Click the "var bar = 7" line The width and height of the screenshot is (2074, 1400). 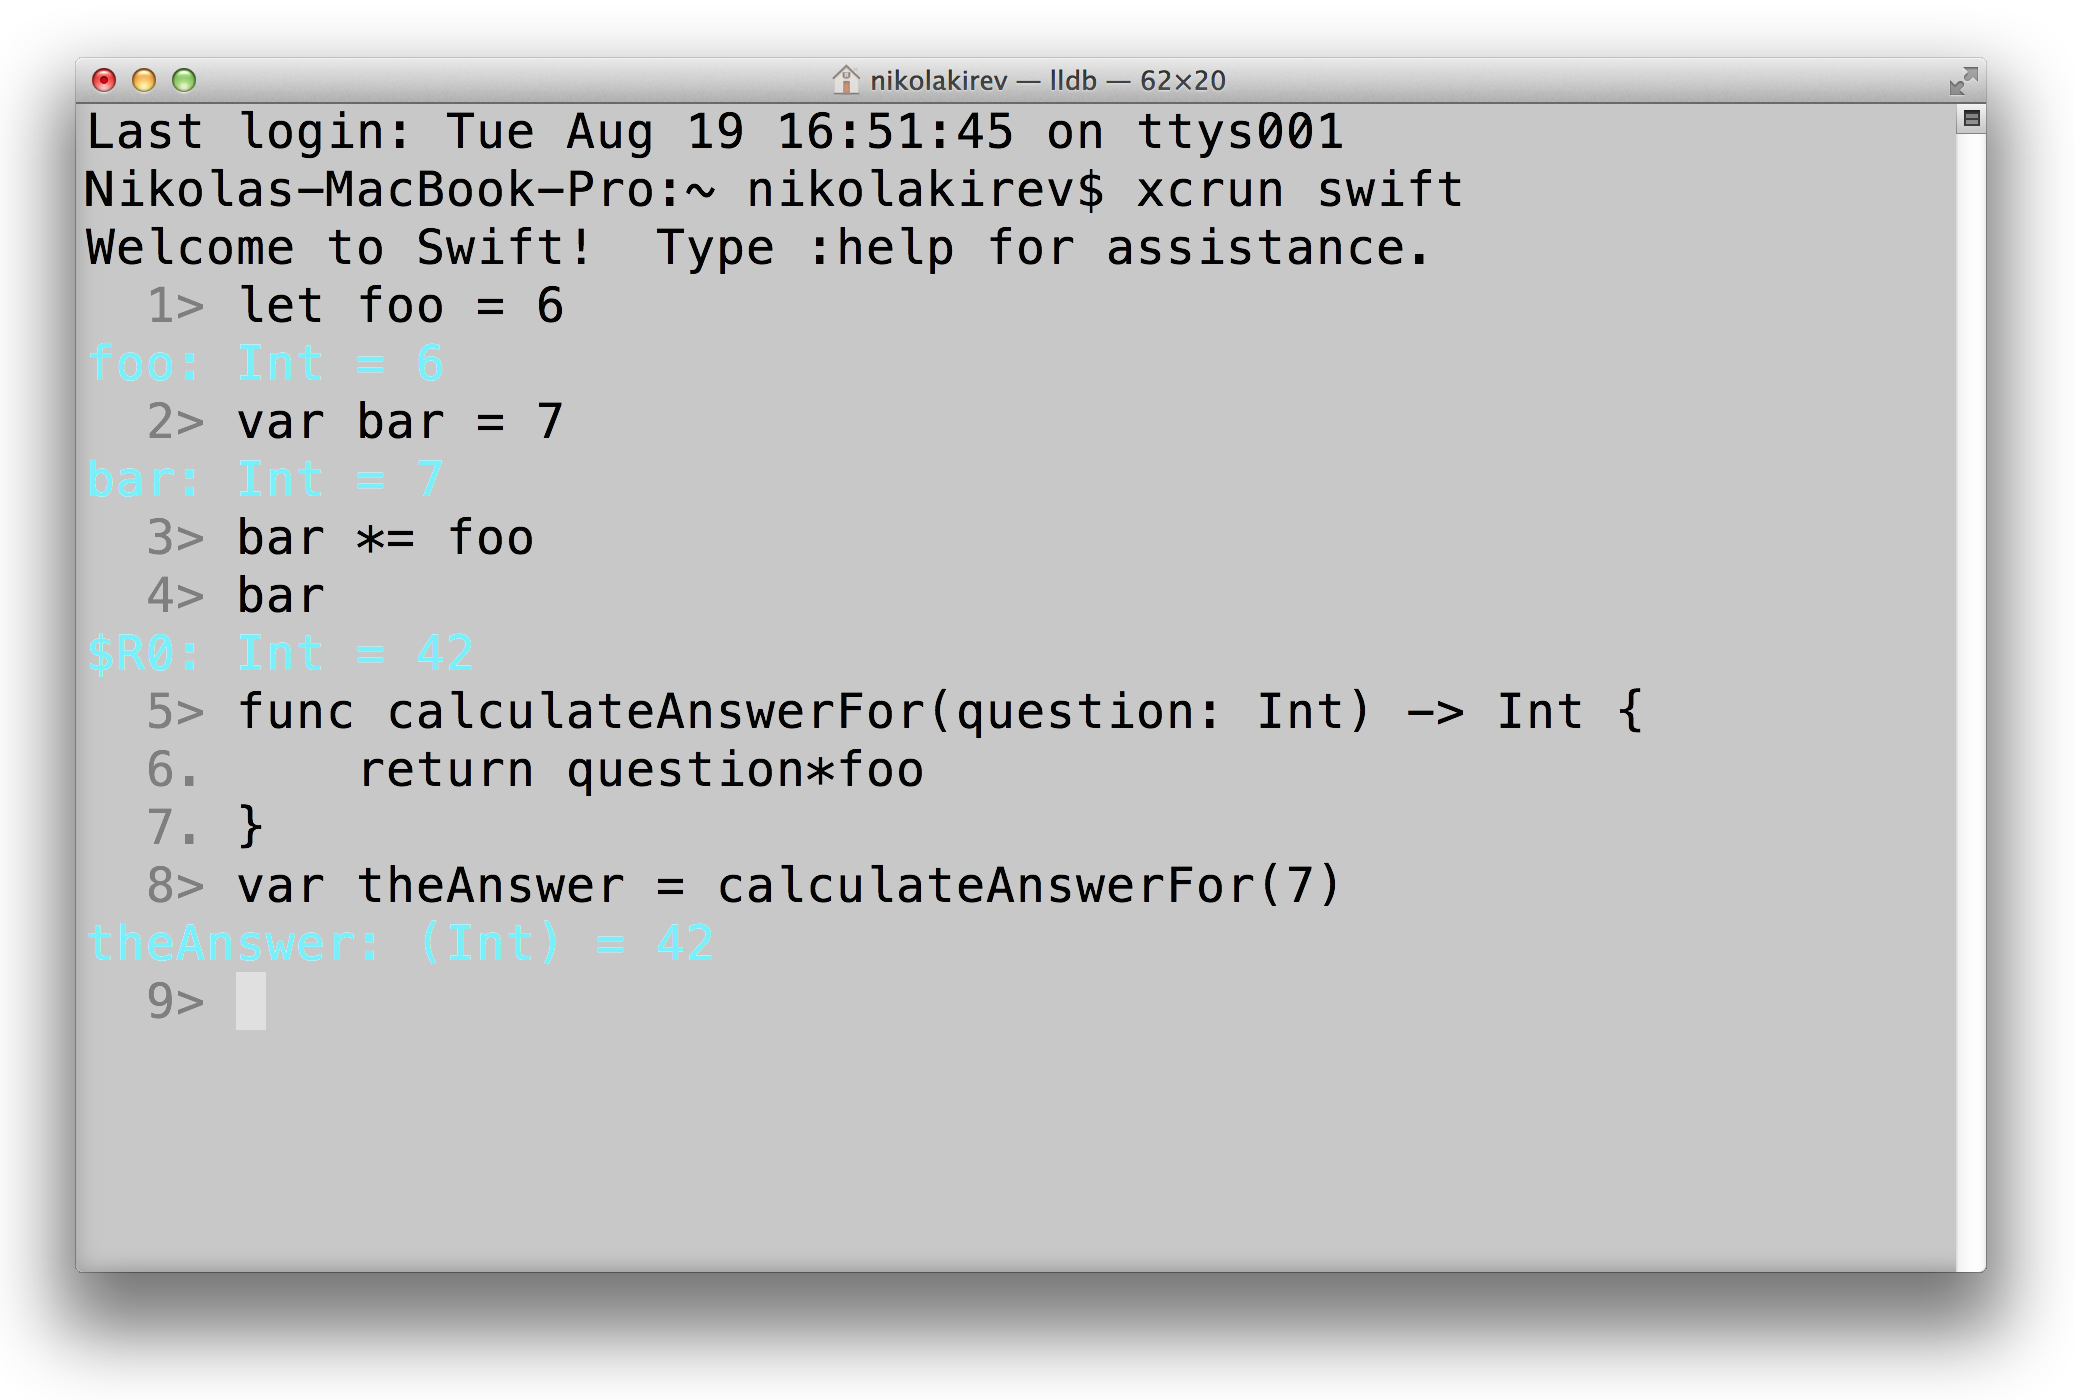(401, 422)
